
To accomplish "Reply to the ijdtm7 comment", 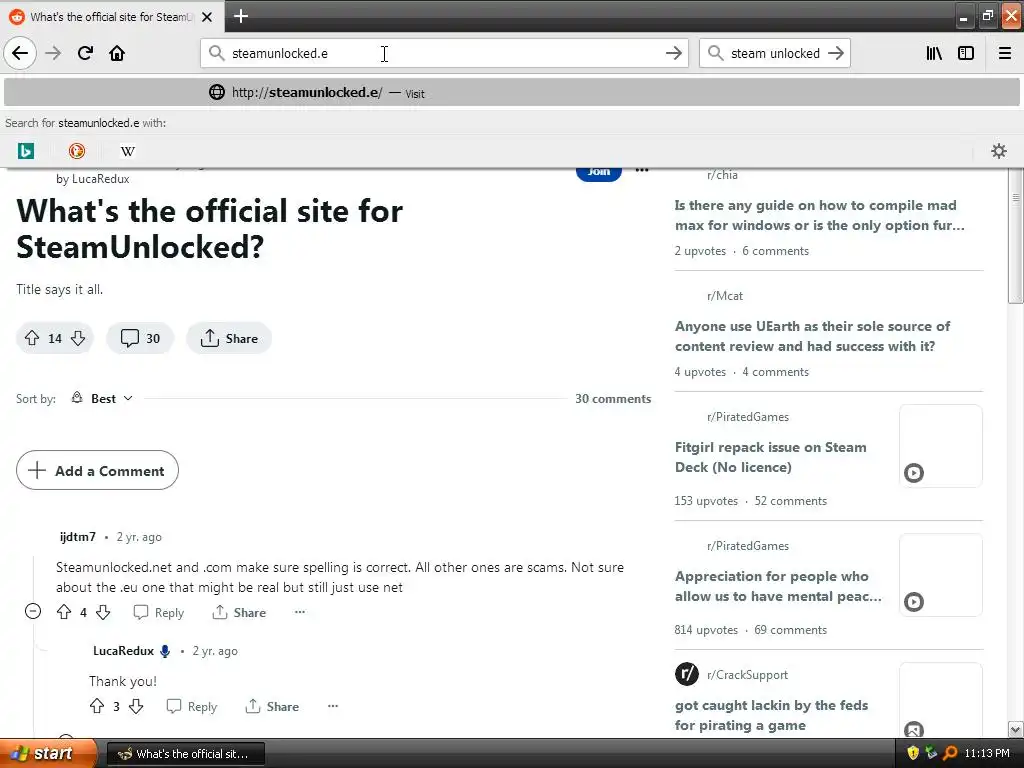I will tap(159, 613).
